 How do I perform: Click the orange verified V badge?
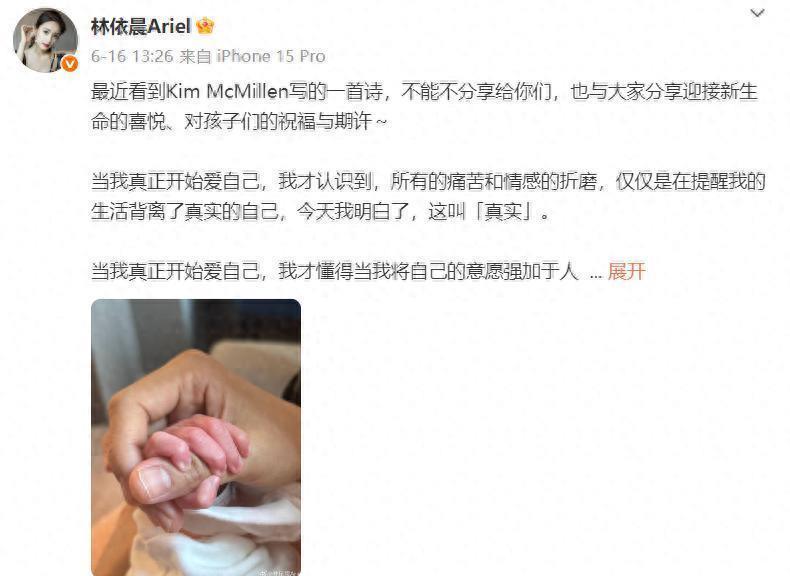(70, 63)
